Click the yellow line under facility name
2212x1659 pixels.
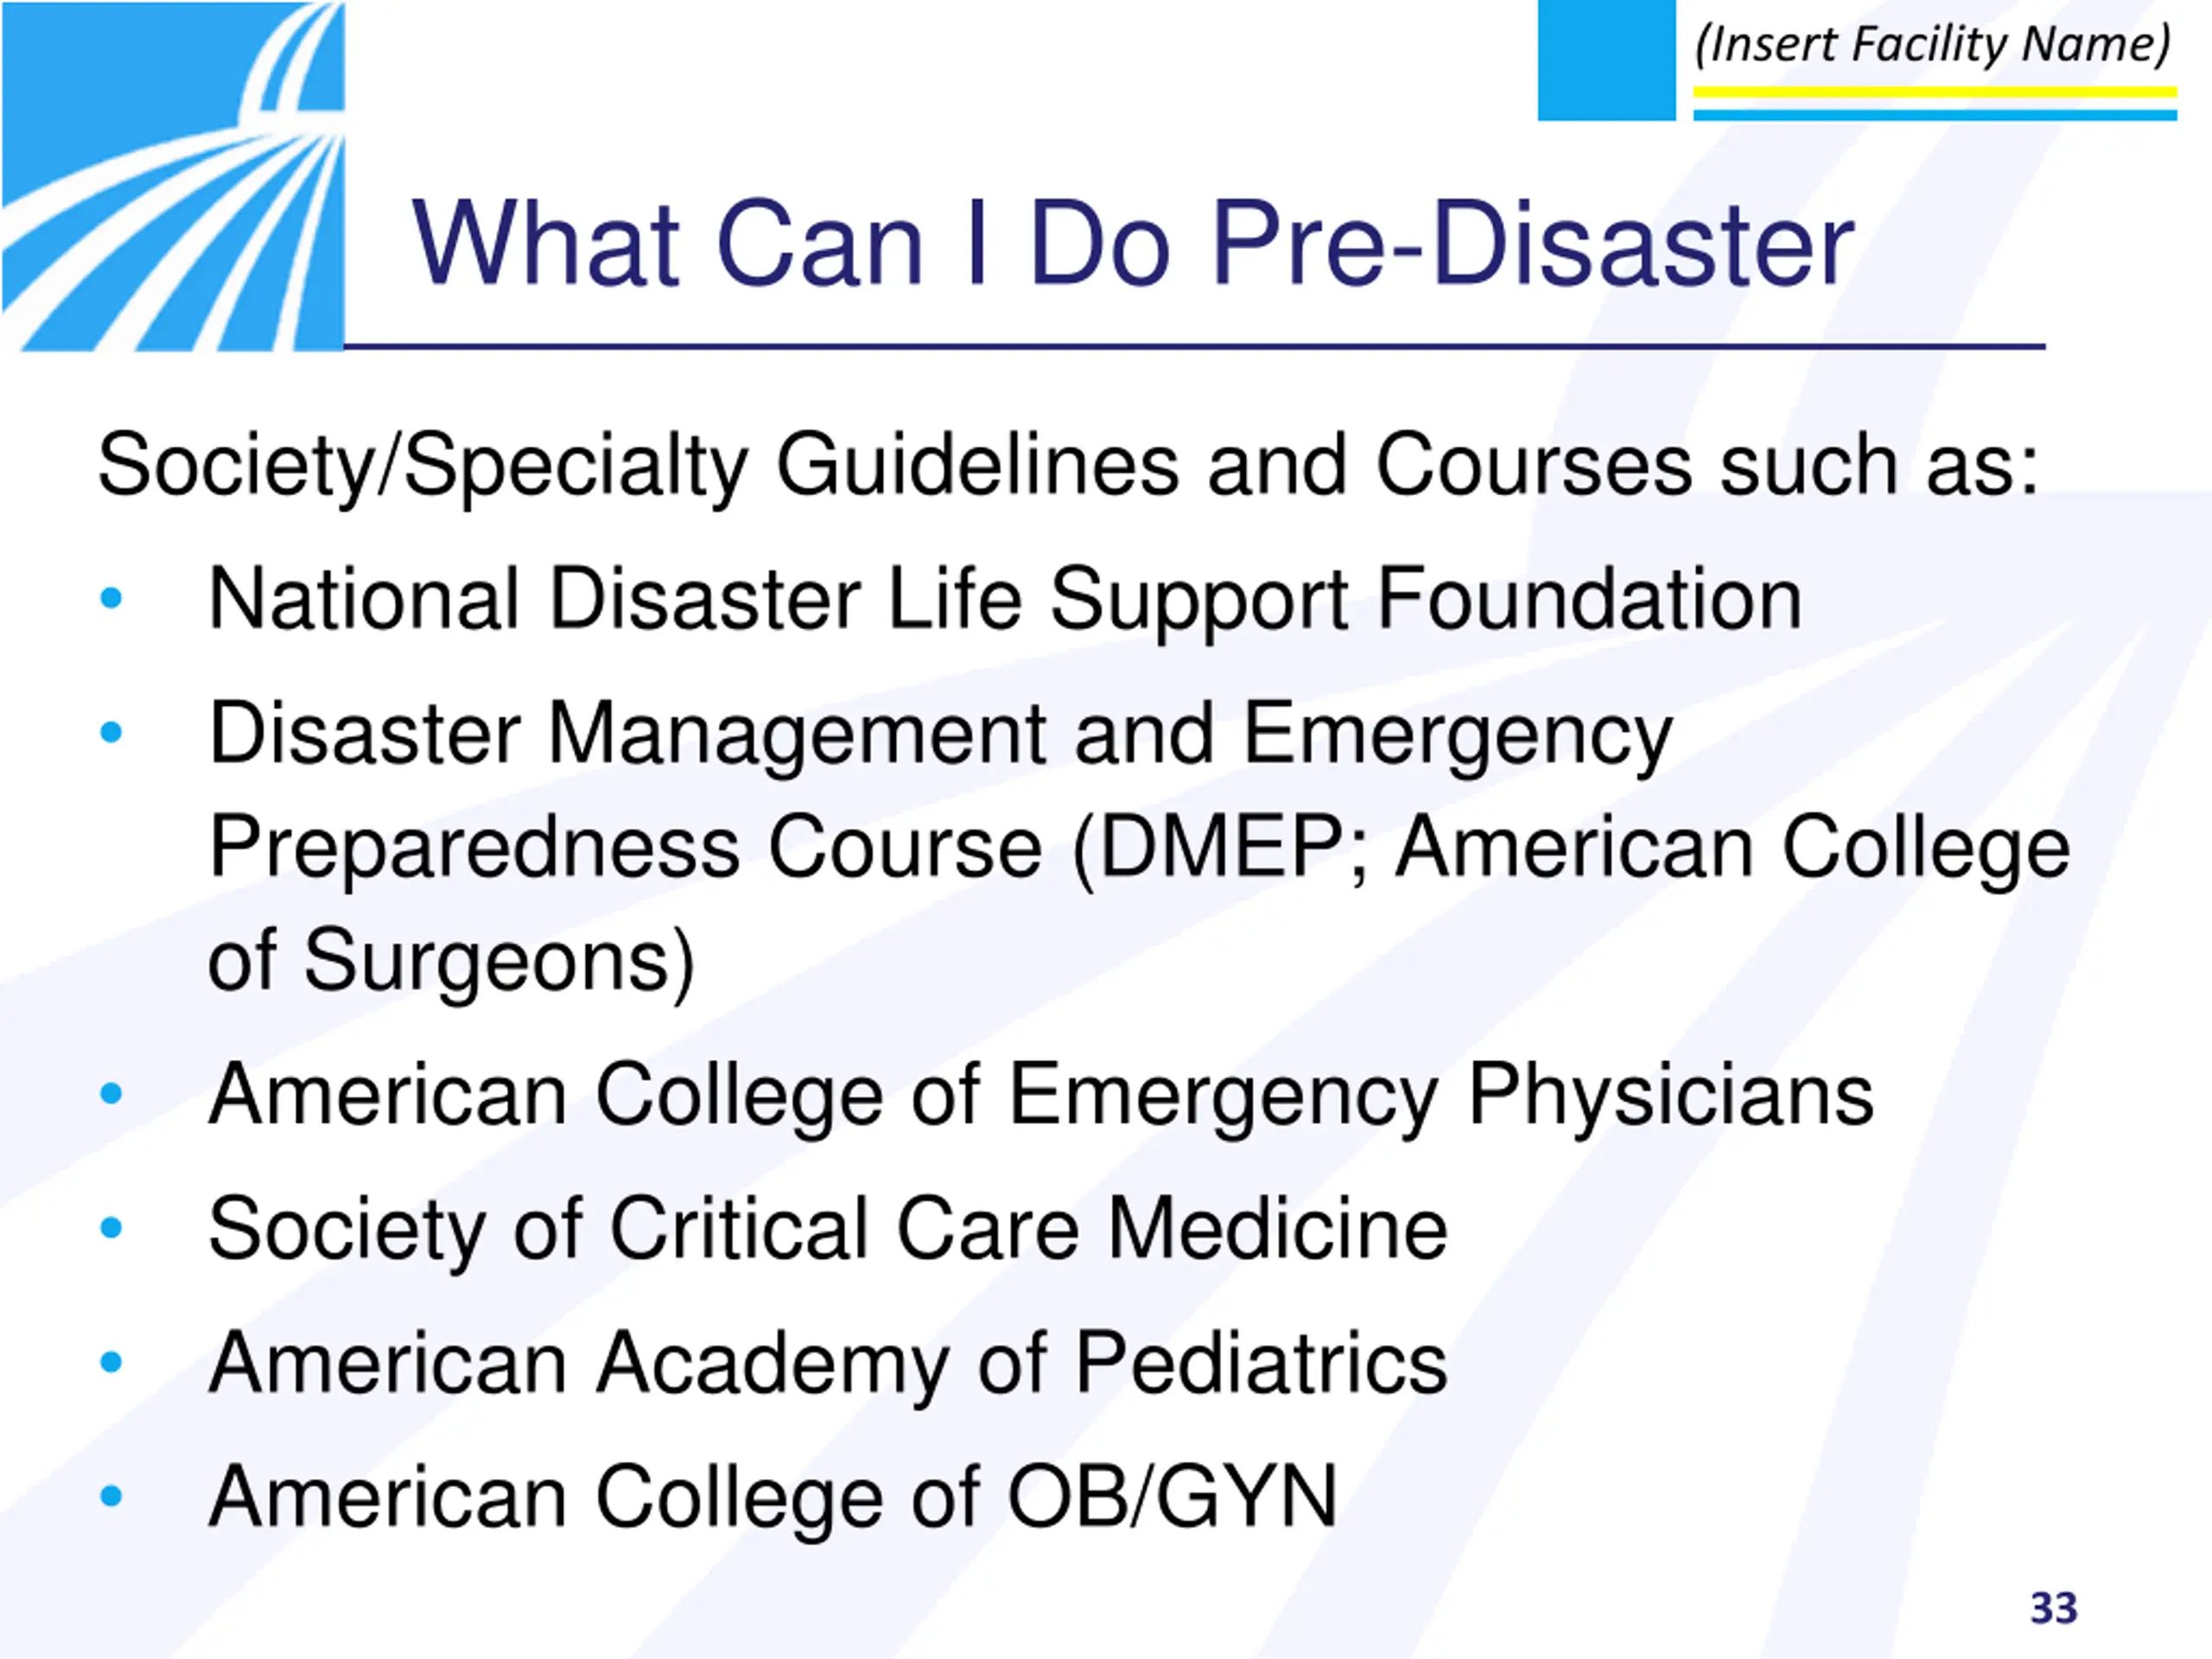[1934, 92]
